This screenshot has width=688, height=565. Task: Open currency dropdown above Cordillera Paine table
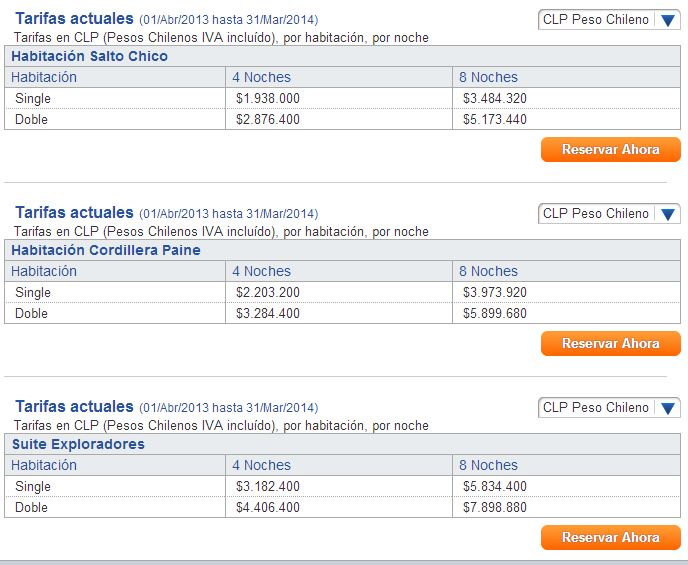click(609, 214)
